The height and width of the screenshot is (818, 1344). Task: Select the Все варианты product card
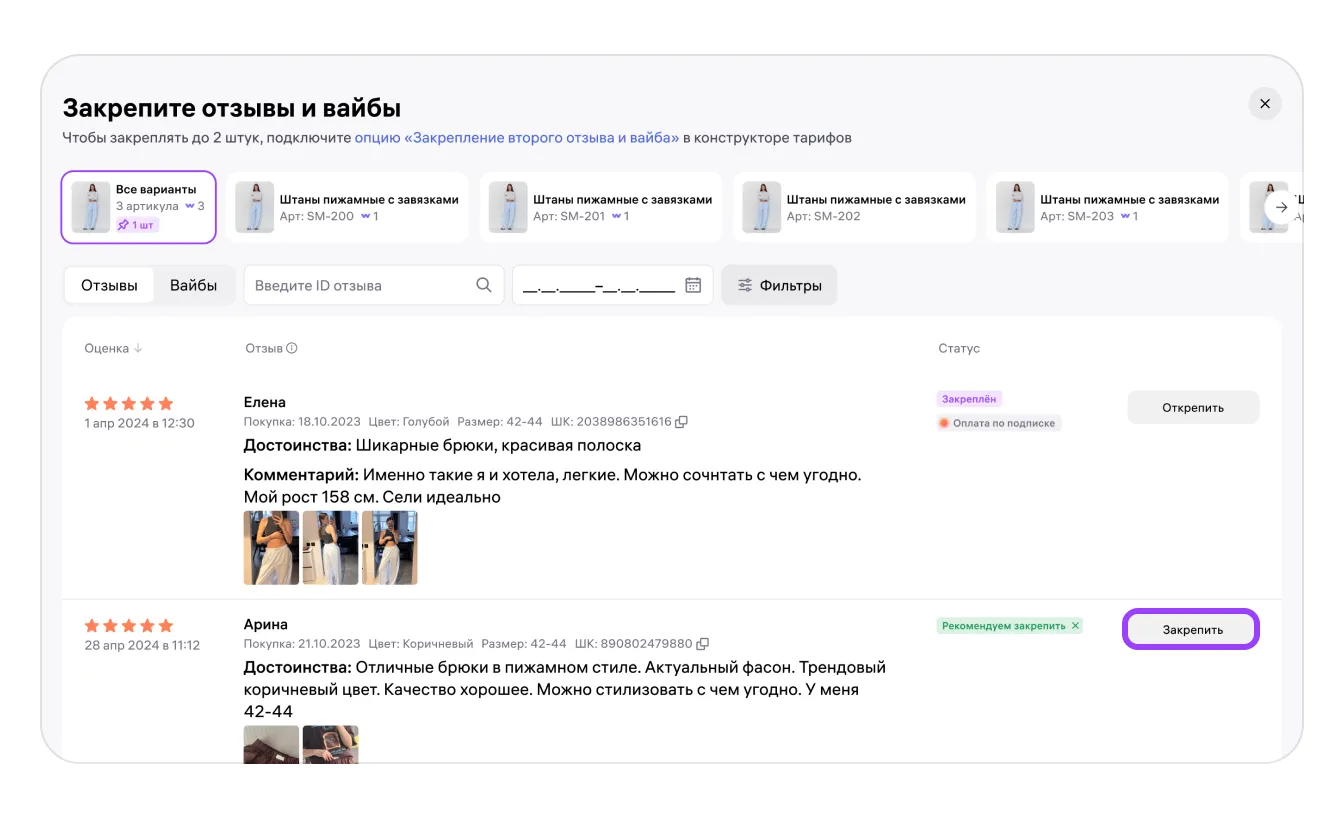139,207
